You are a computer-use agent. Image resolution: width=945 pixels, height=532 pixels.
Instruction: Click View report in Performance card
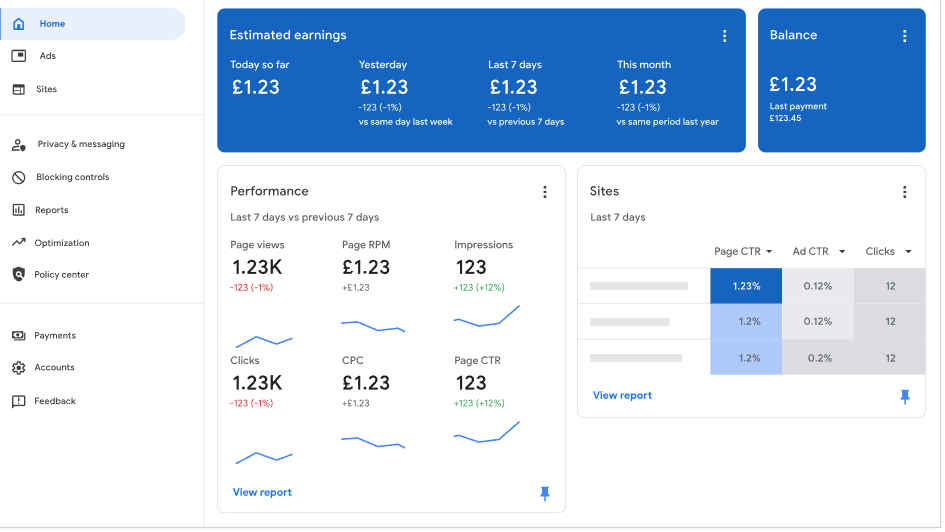click(263, 494)
